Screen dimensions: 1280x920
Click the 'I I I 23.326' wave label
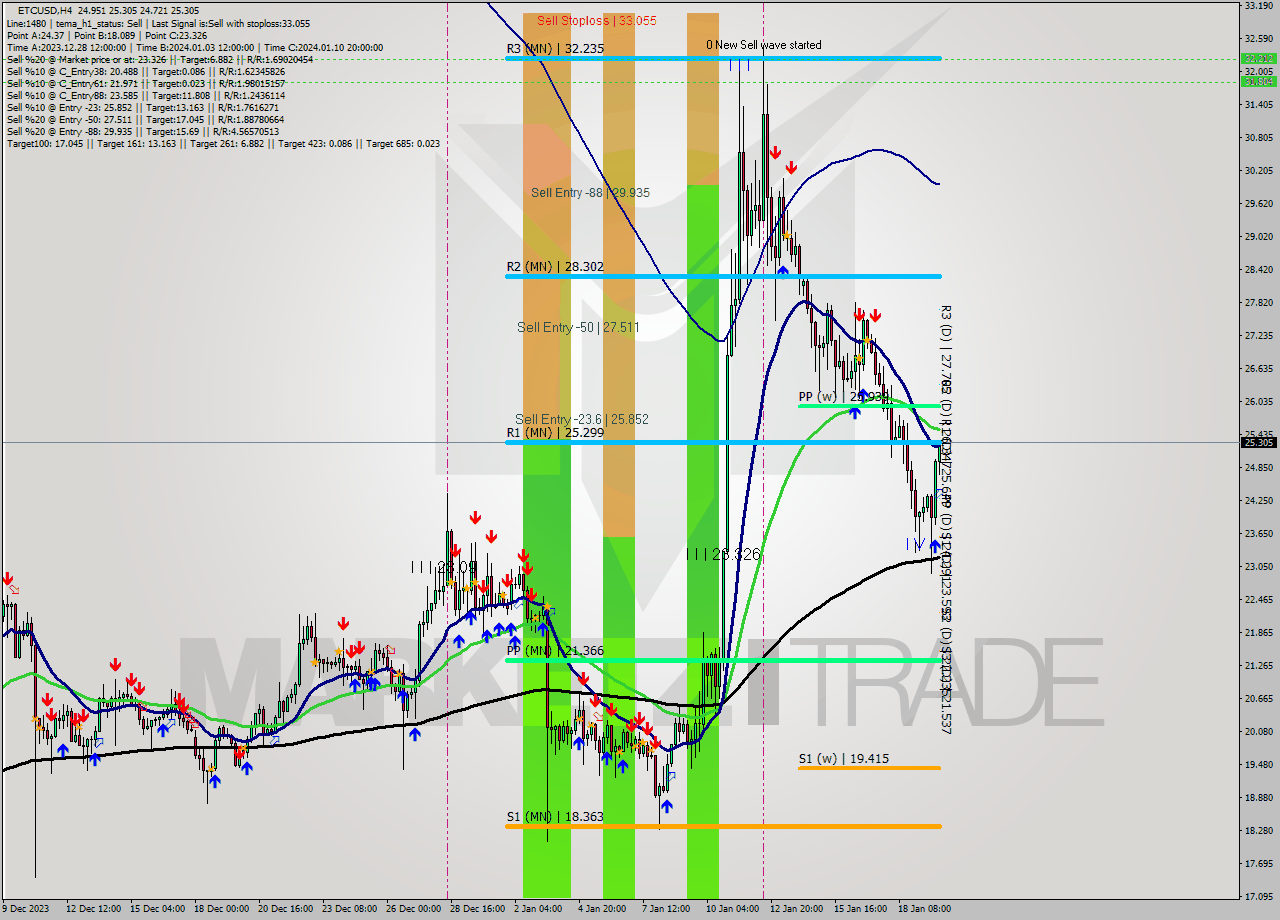pyautogui.click(x=723, y=553)
